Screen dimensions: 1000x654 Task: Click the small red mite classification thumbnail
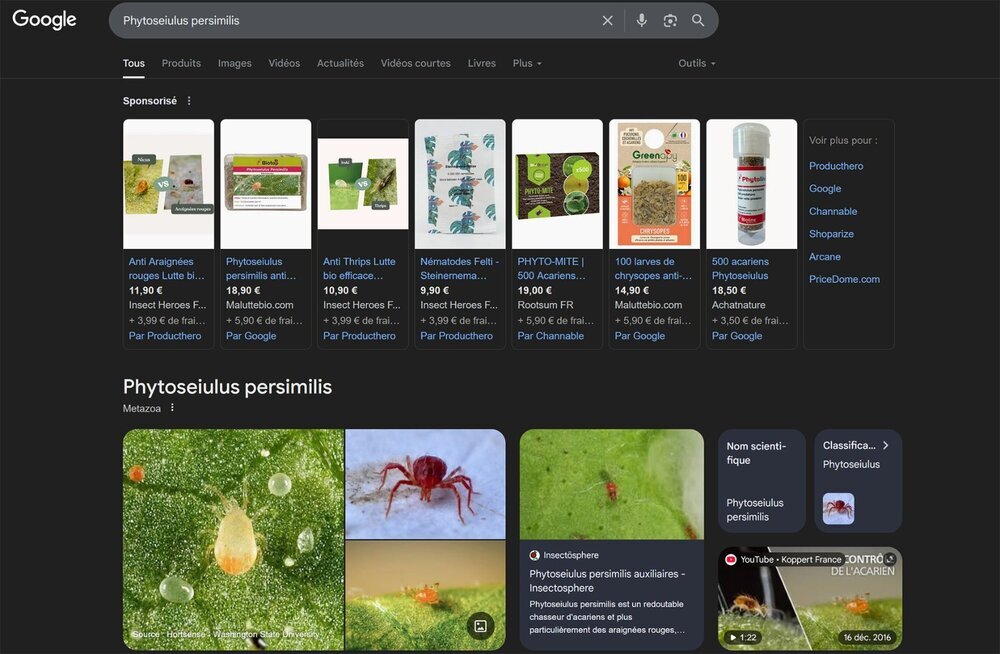pos(838,509)
